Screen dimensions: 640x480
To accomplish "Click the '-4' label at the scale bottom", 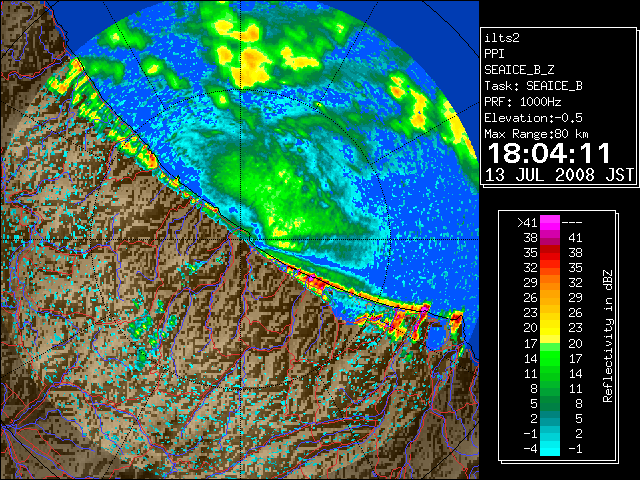I will click(x=530, y=449).
